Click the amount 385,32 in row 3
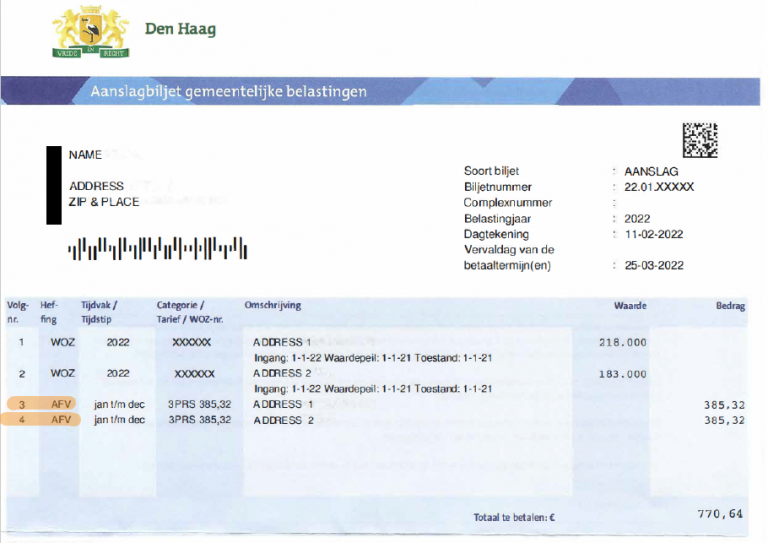Viewport: 768px width, 543px height. pyautogui.click(x=724, y=405)
